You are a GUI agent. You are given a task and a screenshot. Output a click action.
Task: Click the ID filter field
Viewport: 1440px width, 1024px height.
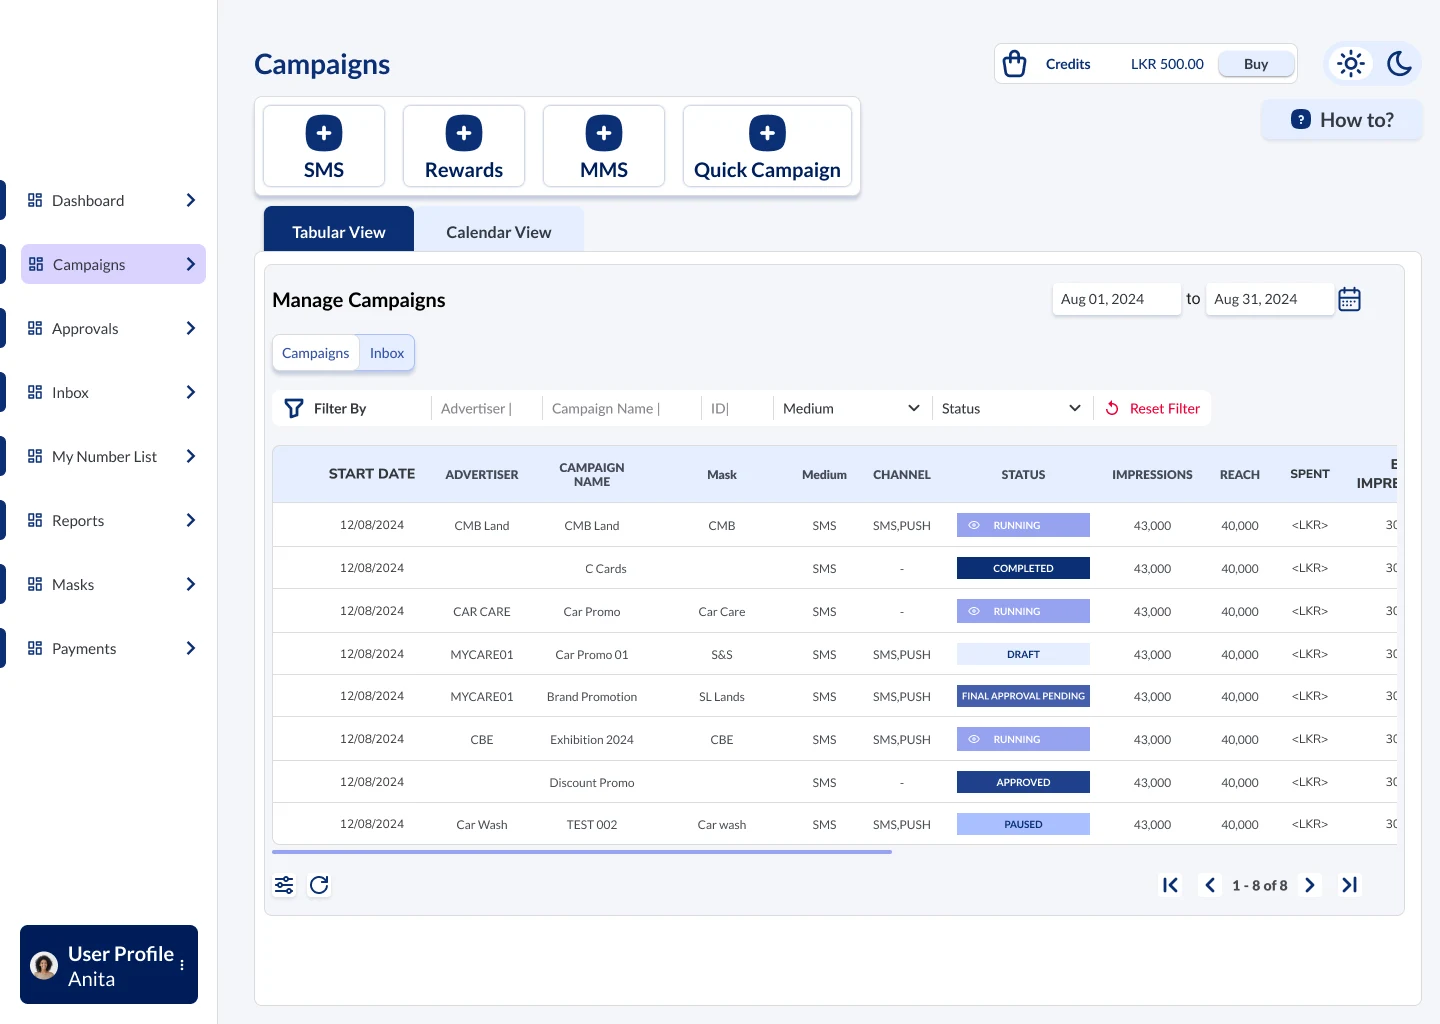pos(735,408)
